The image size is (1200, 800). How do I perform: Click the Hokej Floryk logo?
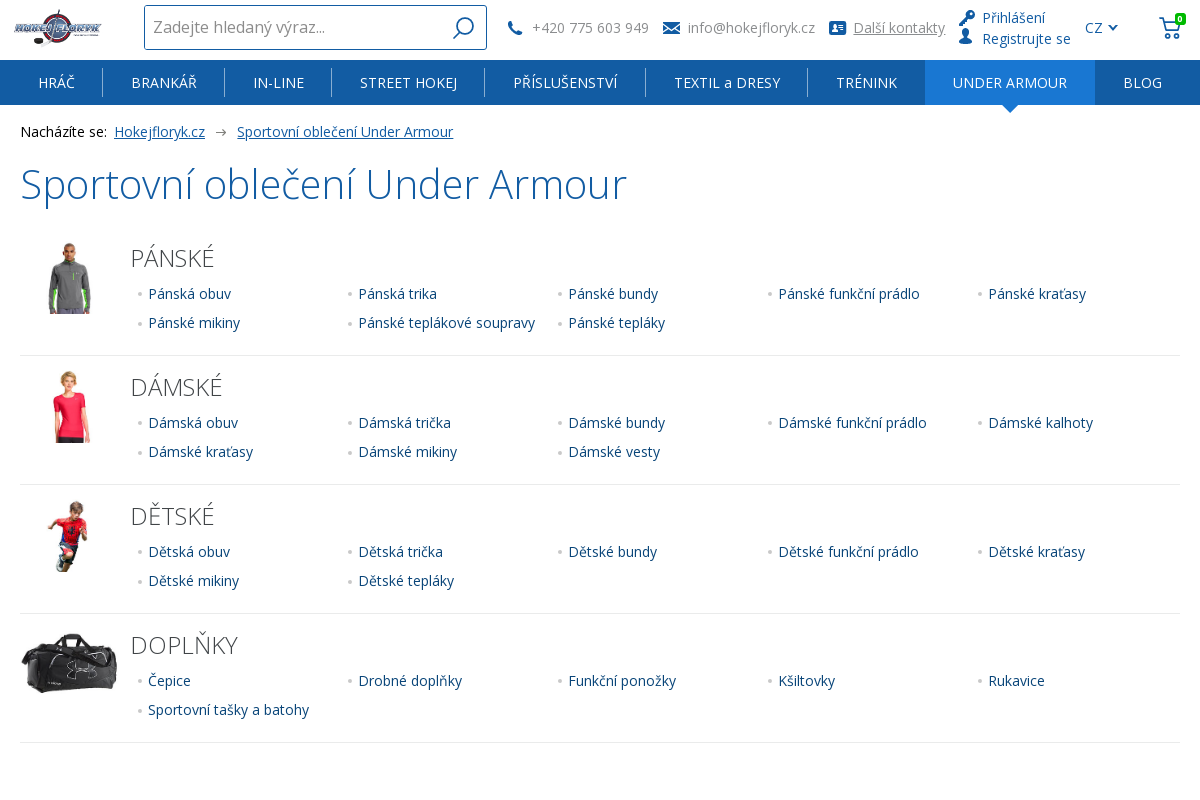57,27
